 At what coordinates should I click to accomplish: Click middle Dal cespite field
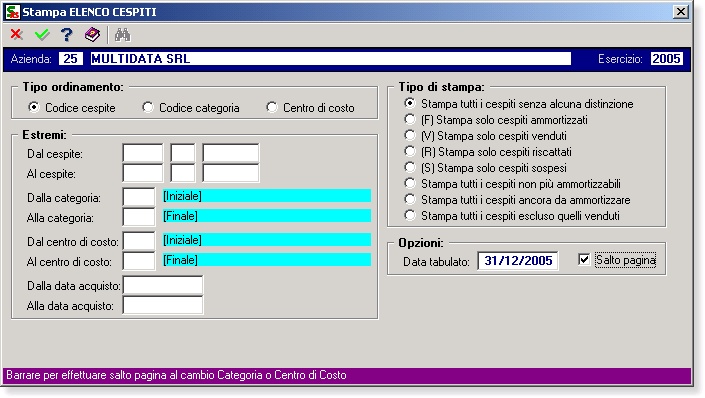click(x=183, y=153)
